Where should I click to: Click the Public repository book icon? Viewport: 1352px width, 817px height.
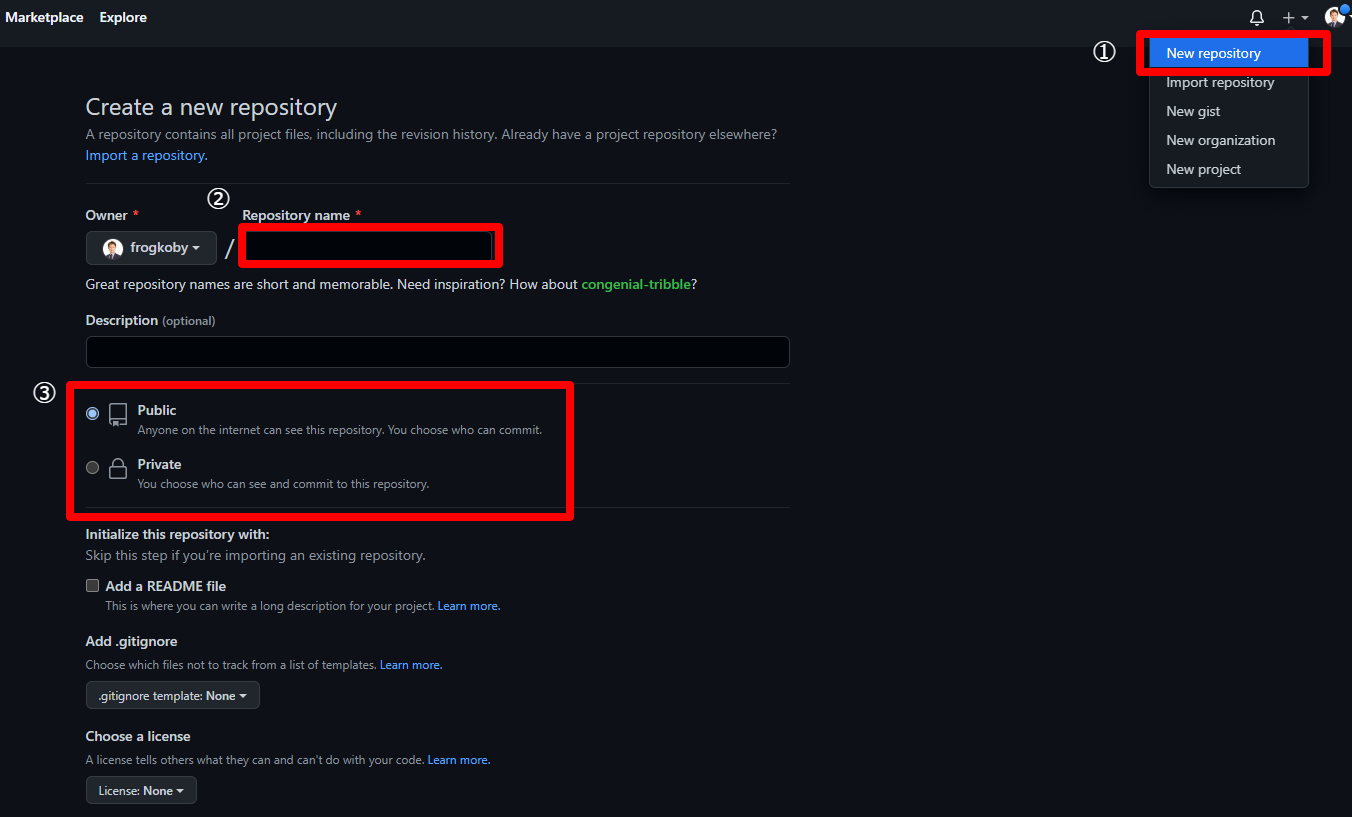[118, 415]
